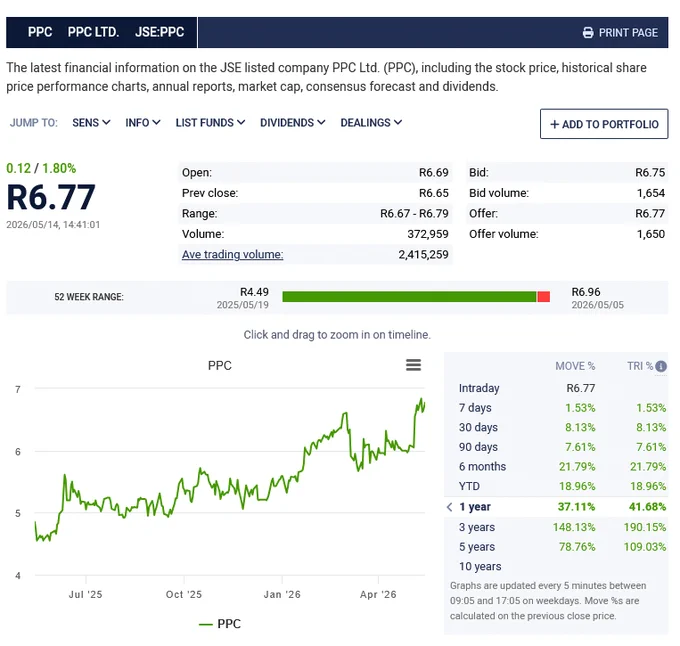Click the printer icon beside Print Page
The width and height of the screenshot is (680, 646).
pos(588,33)
